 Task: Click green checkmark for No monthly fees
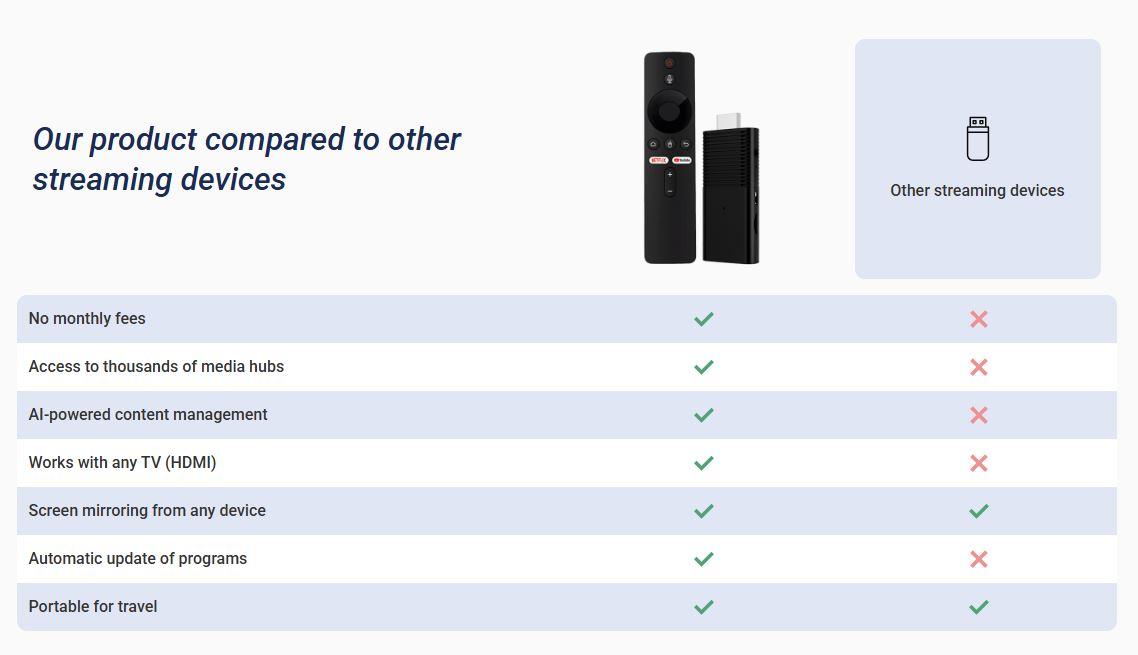[x=703, y=319]
